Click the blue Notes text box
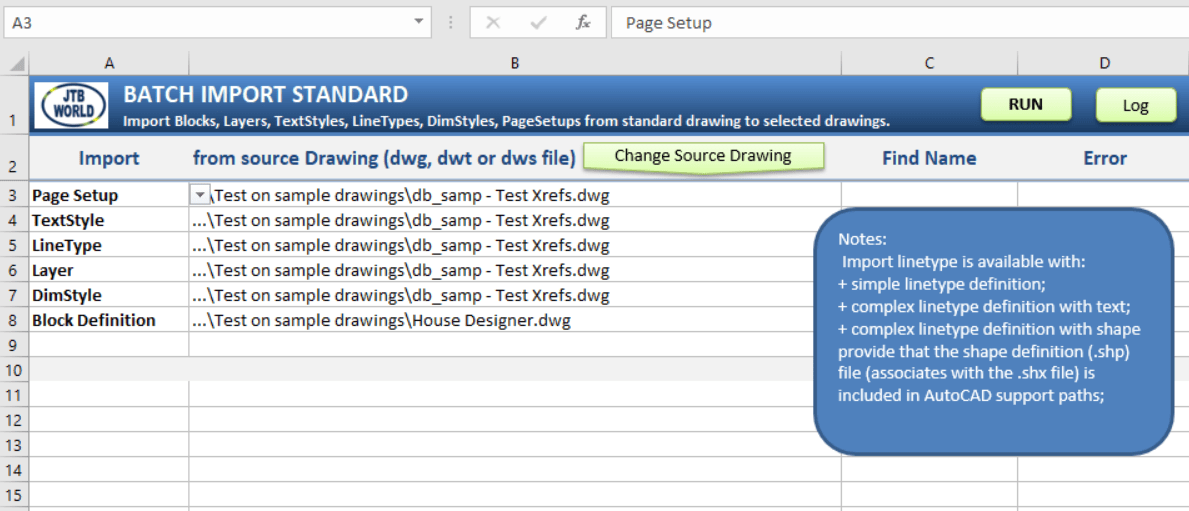Image resolution: width=1189 pixels, height=511 pixels. pos(994,331)
